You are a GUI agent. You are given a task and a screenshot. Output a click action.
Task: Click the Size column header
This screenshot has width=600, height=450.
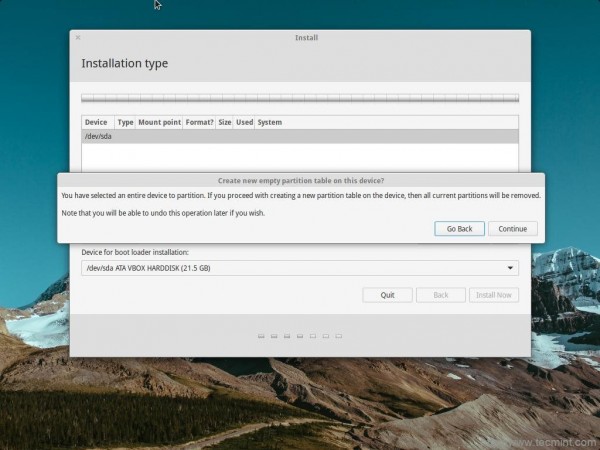[225, 122]
